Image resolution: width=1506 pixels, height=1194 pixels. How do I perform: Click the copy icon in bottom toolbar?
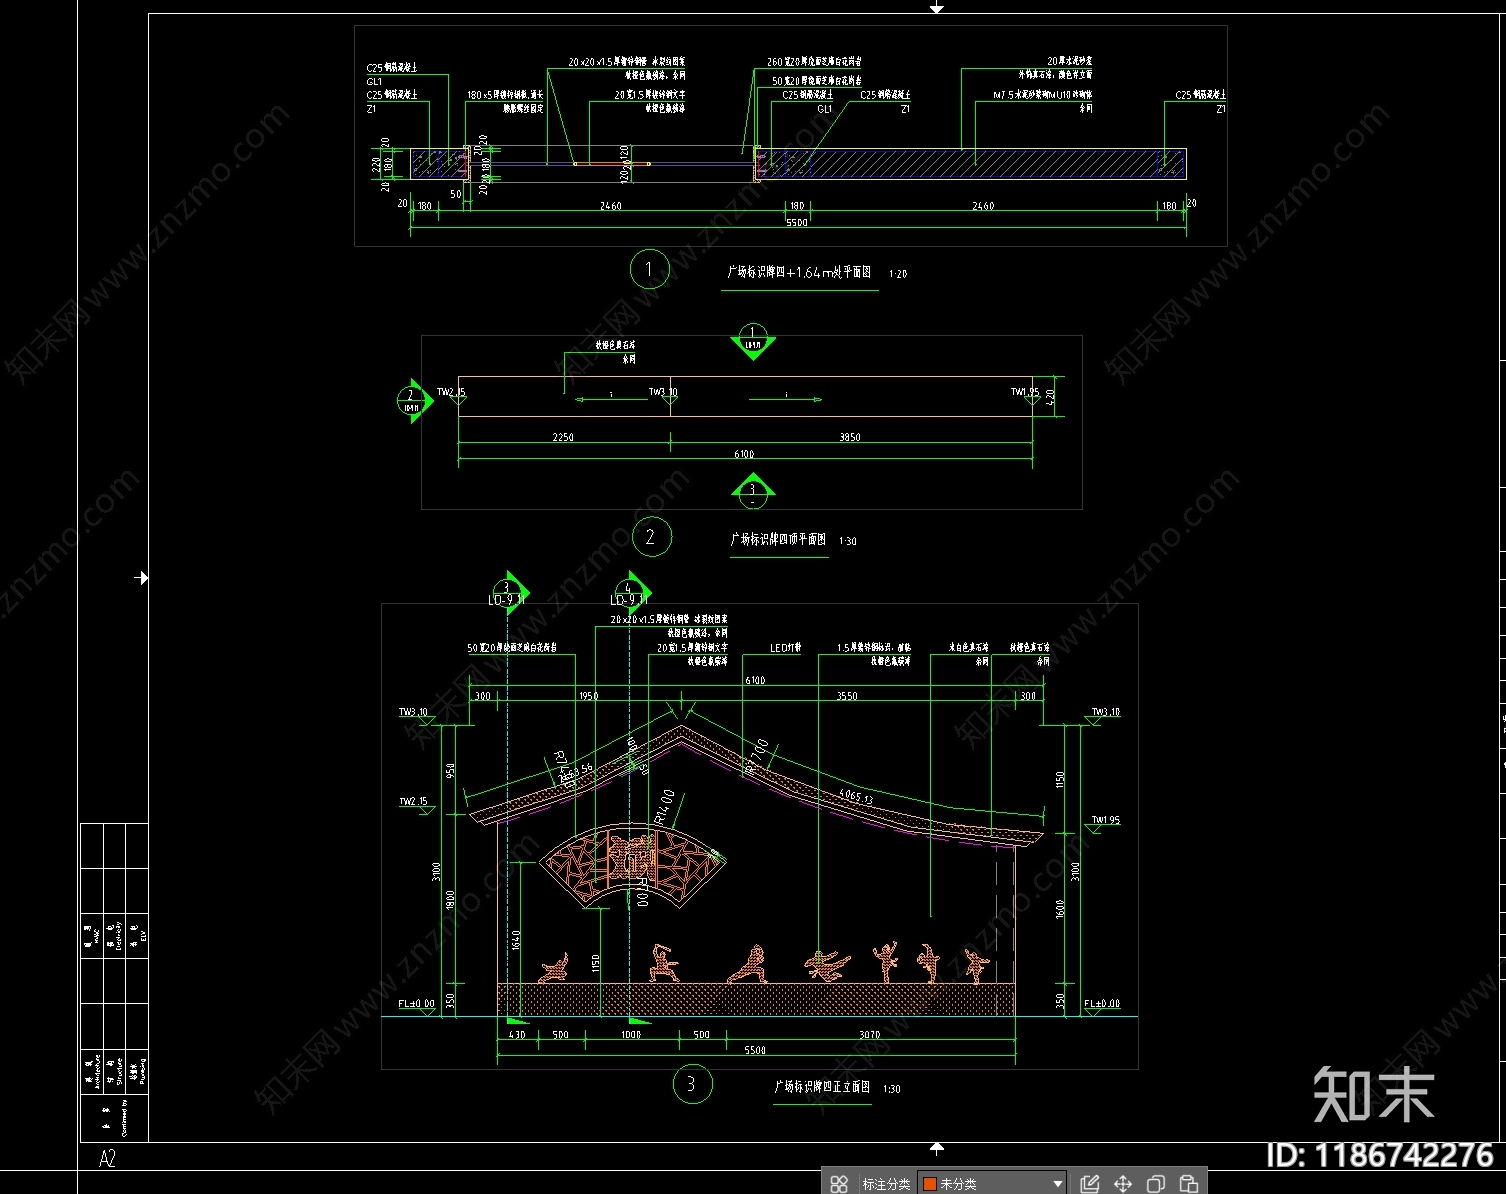coord(1156,1184)
